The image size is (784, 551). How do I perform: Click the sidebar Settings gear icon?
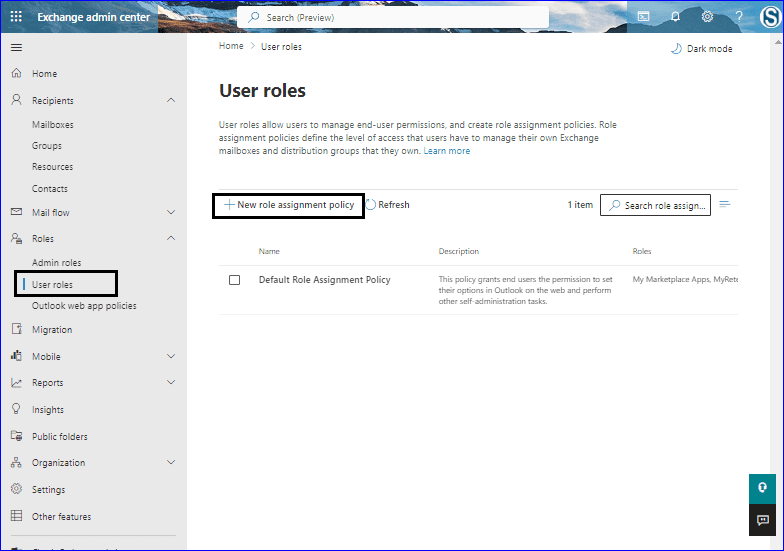coord(16,489)
